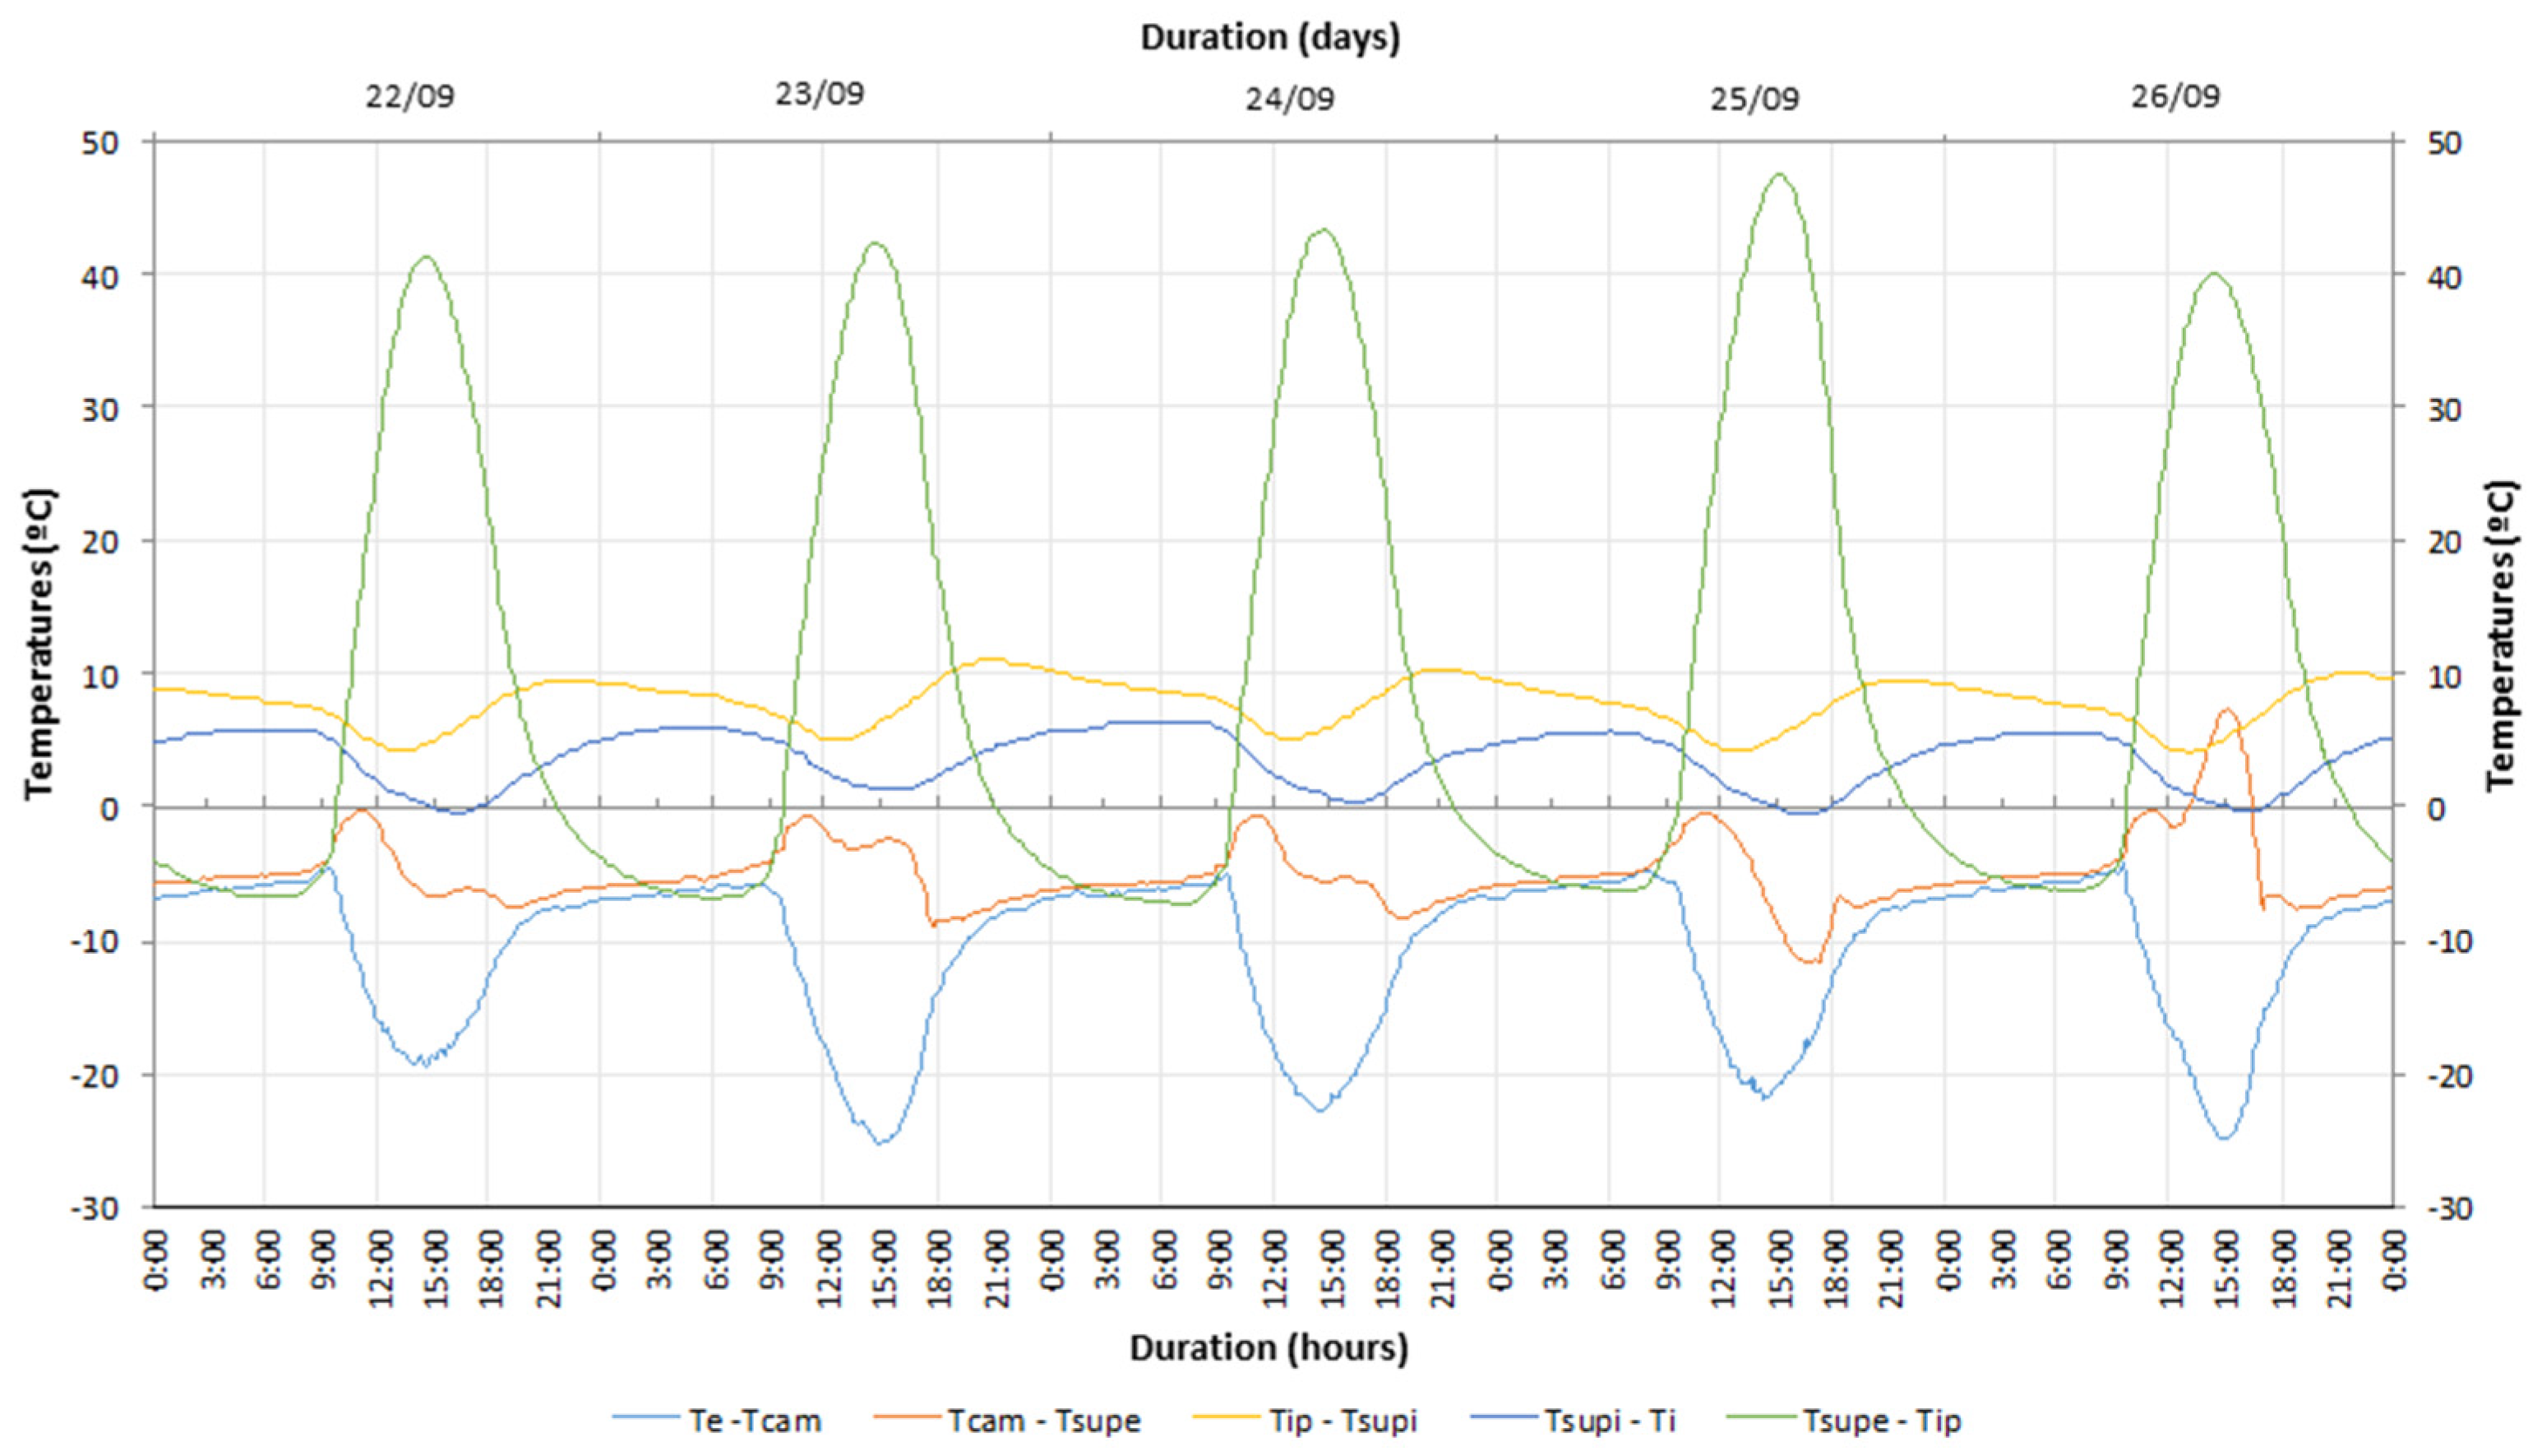This screenshot has width=2542, height=1456.
Task: Click the left axis value 50
Action: (x=100, y=143)
